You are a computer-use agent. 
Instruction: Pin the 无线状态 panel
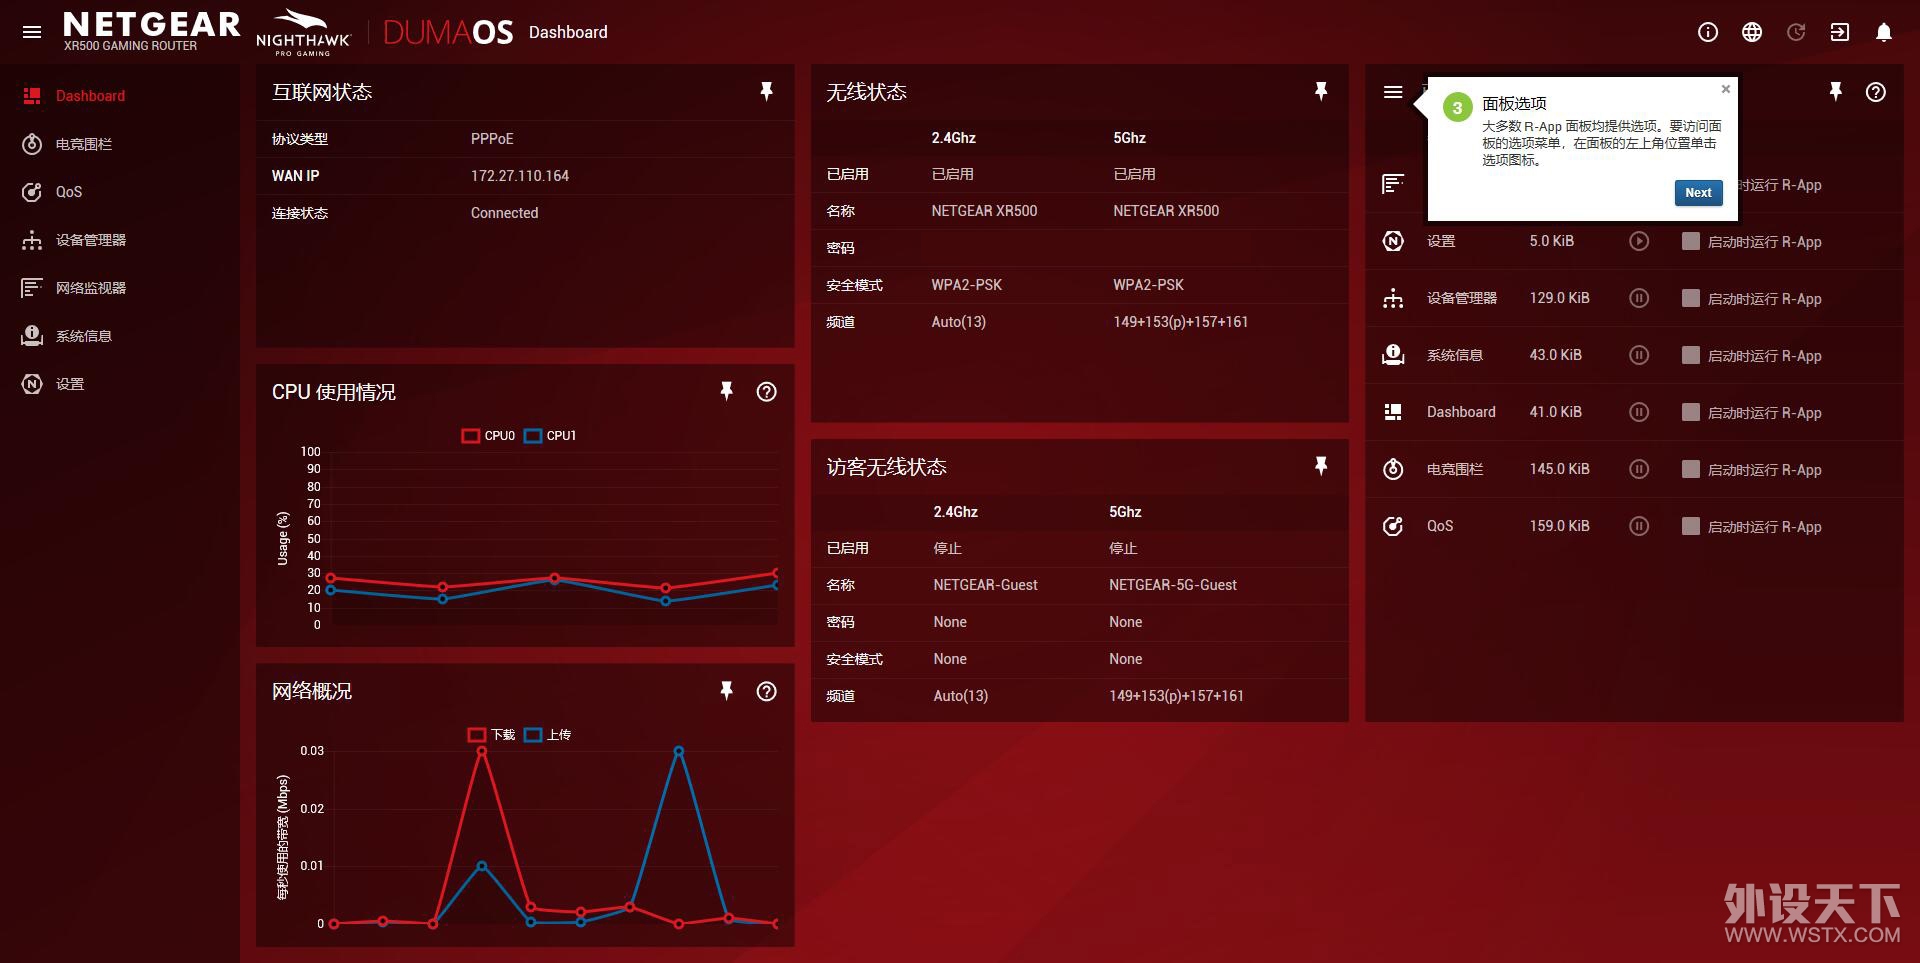pyautogui.click(x=1321, y=92)
